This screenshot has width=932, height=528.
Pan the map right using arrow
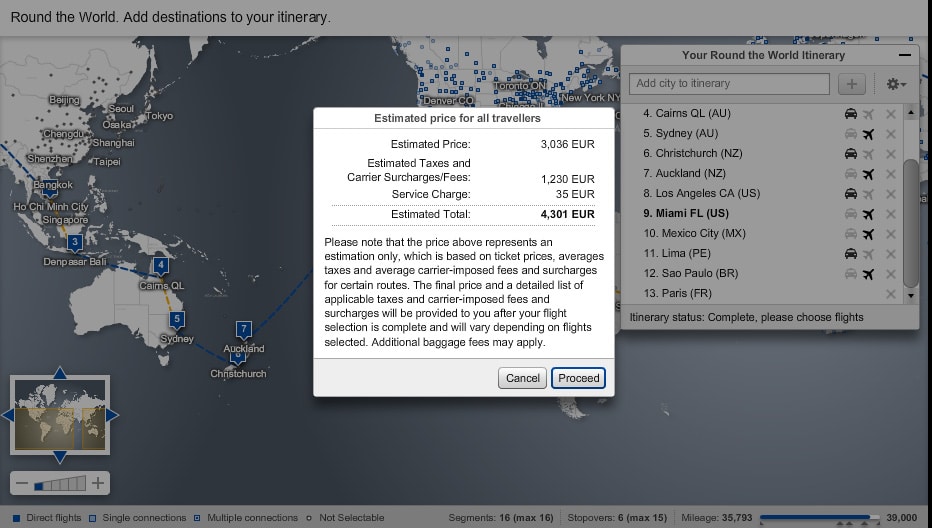point(112,415)
